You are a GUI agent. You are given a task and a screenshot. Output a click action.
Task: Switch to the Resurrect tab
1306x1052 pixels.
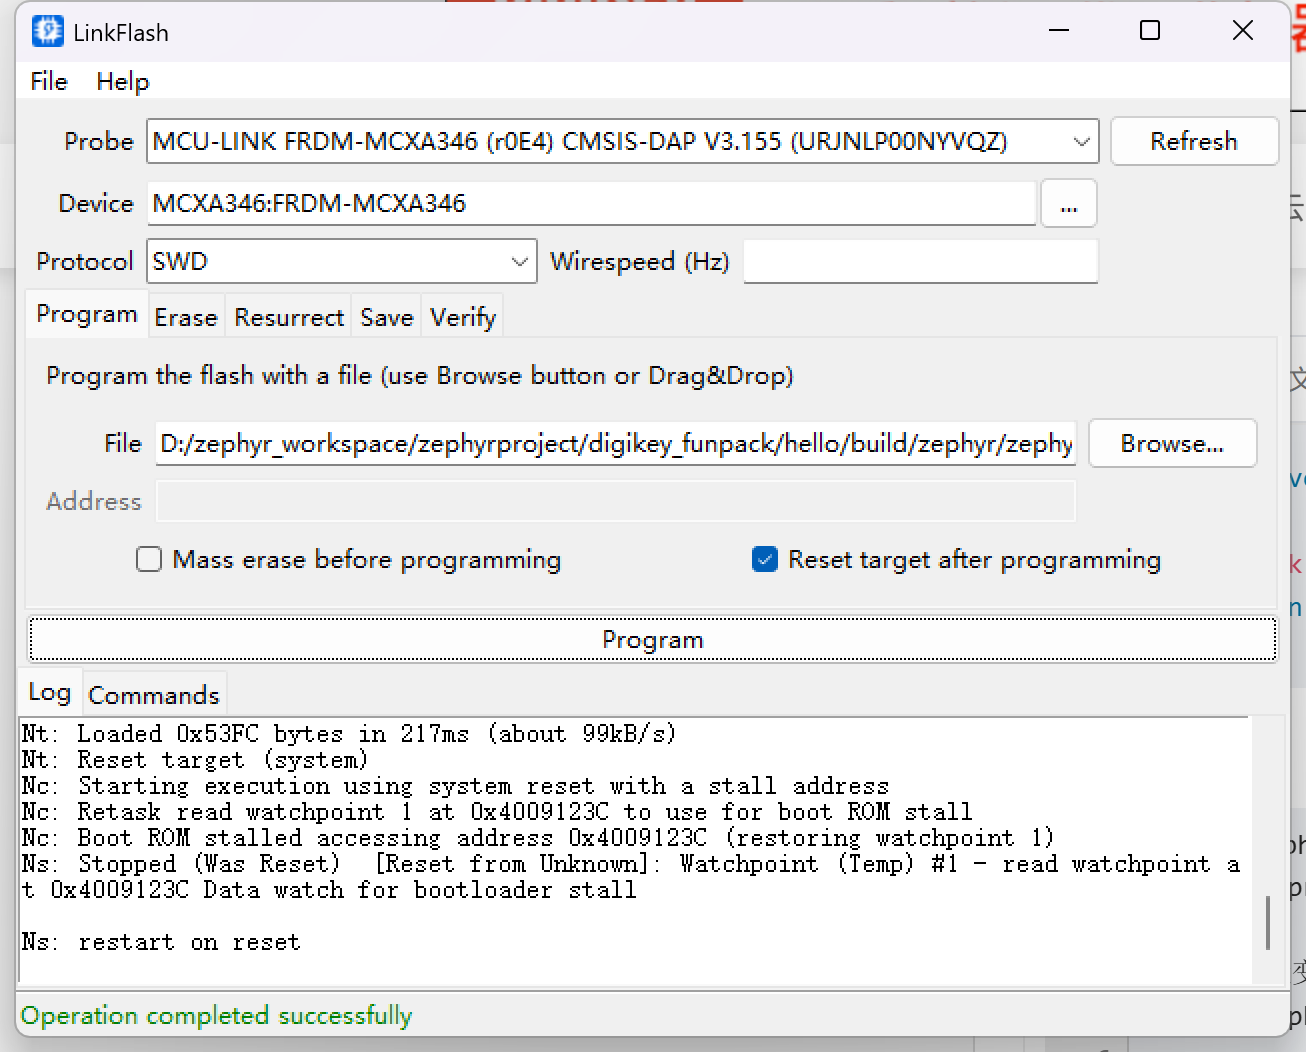coord(289,318)
